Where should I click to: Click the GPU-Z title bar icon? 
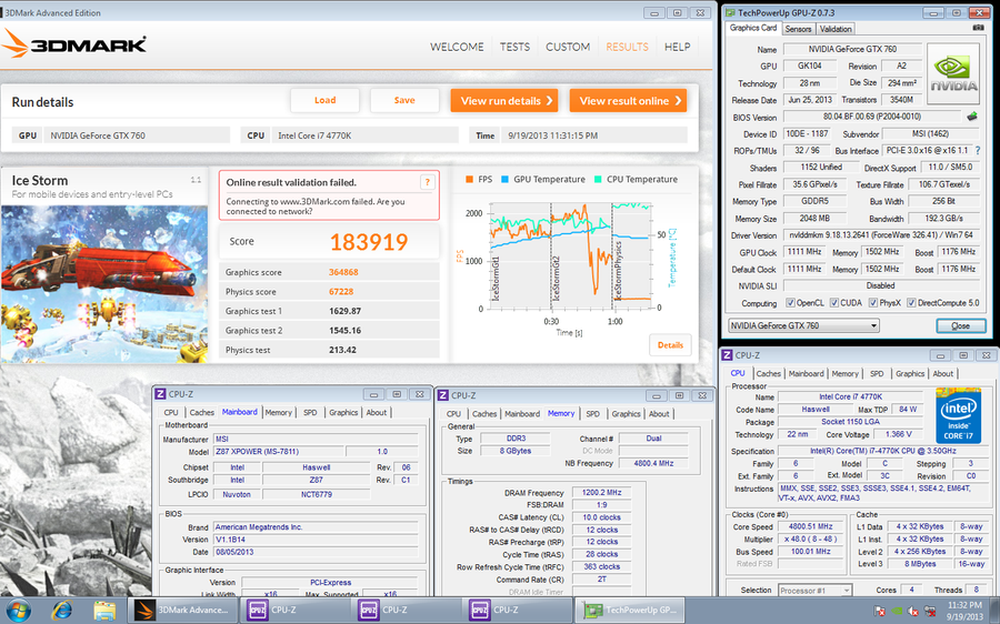pyautogui.click(x=730, y=13)
